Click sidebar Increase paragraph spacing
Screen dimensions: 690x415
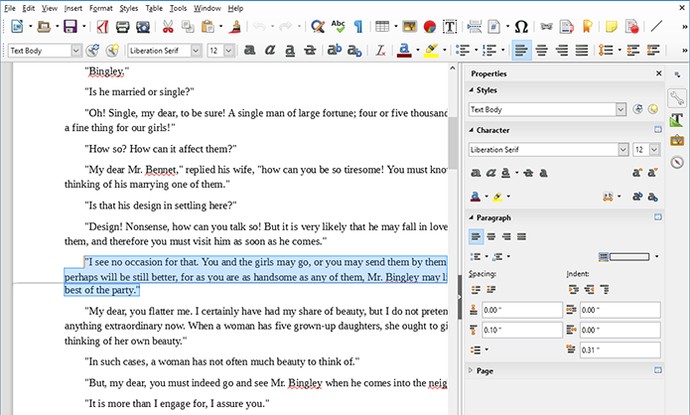[x=476, y=290]
